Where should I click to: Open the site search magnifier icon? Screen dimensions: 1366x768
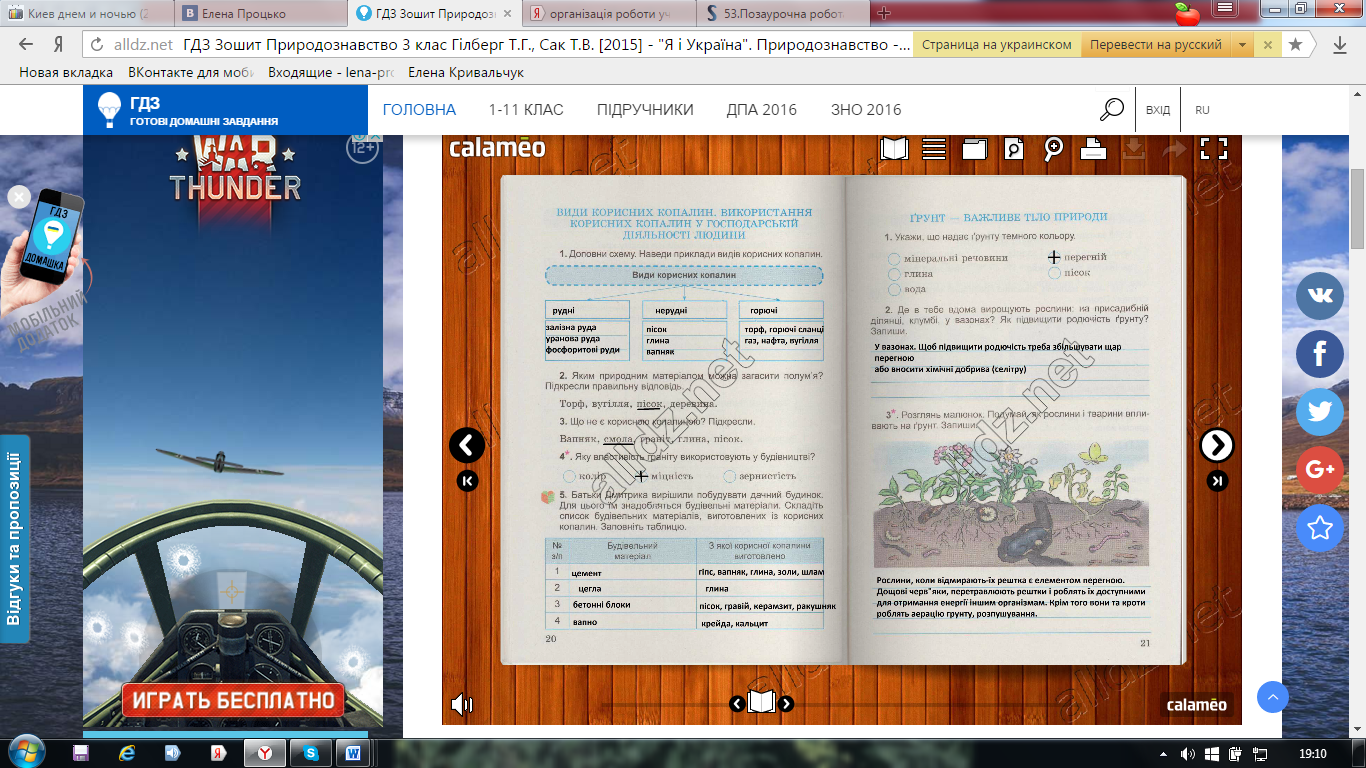point(1111,110)
